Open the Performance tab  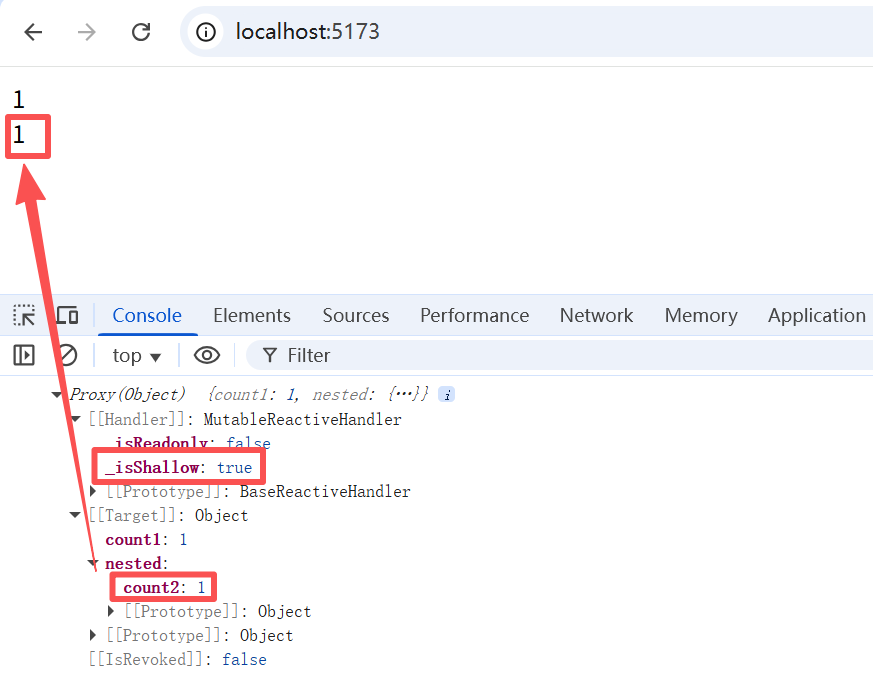474,316
